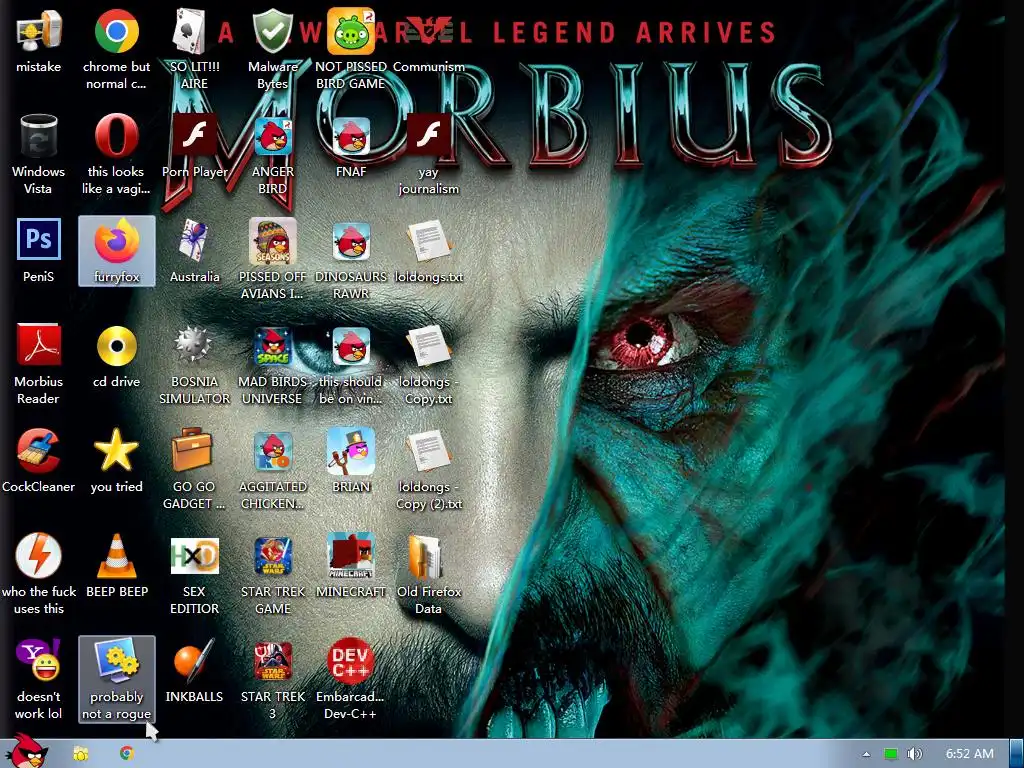The image size is (1024, 768).
Task: Launch Chrome from the taskbar
Action: [x=127, y=754]
